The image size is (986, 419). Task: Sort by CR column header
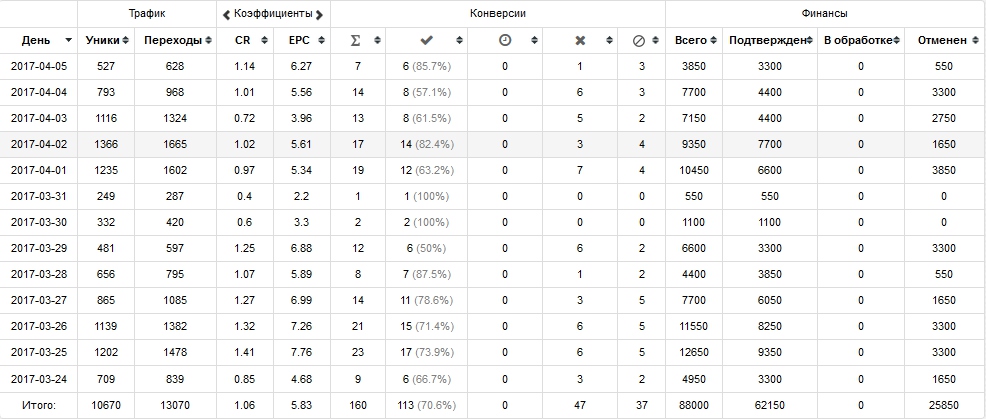click(x=243, y=40)
